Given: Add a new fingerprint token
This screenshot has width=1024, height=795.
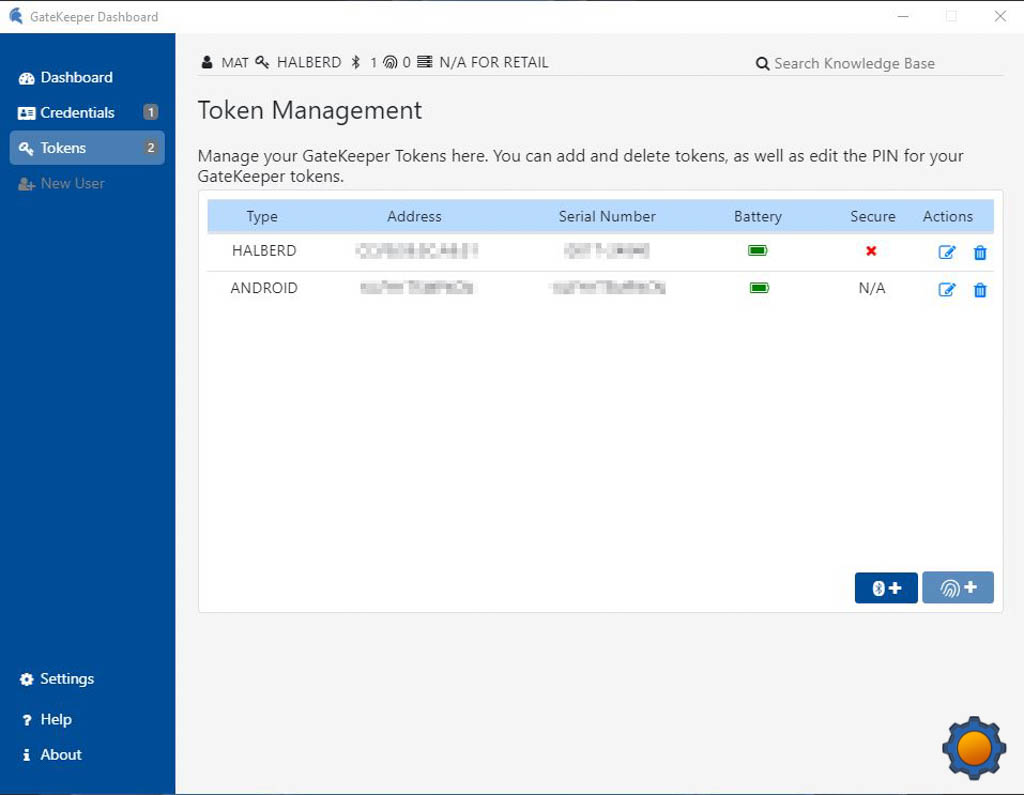Looking at the screenshot, I should (958, 588).
